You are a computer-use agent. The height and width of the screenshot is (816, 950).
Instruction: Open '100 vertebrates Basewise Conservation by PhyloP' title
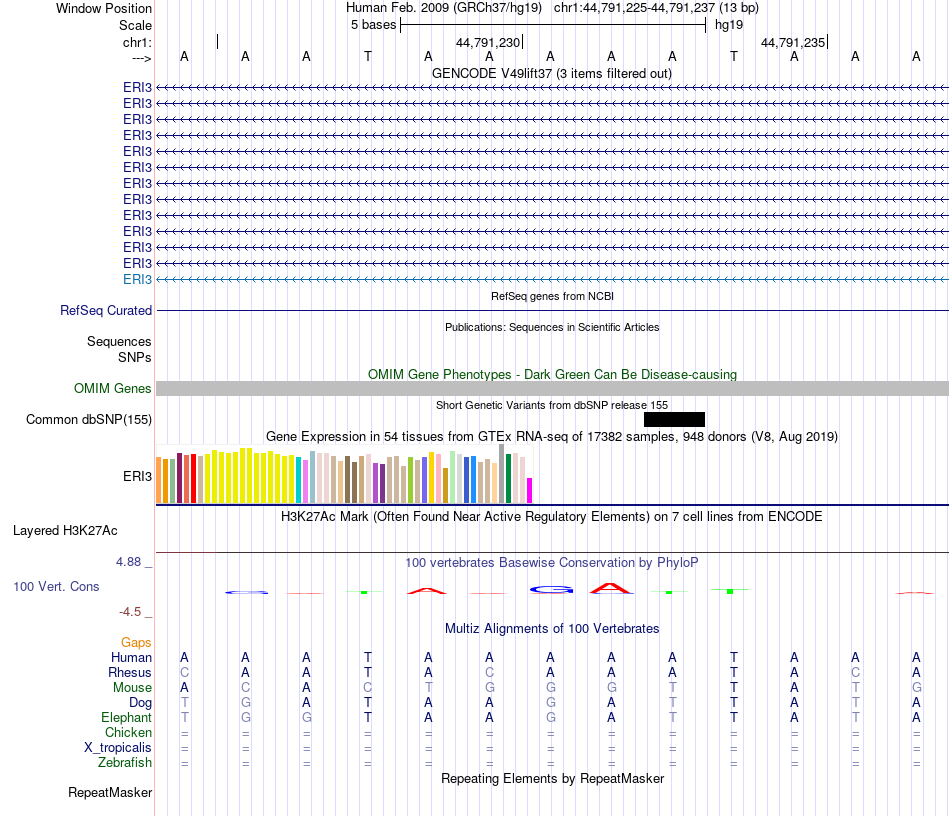tap(552, 562)
